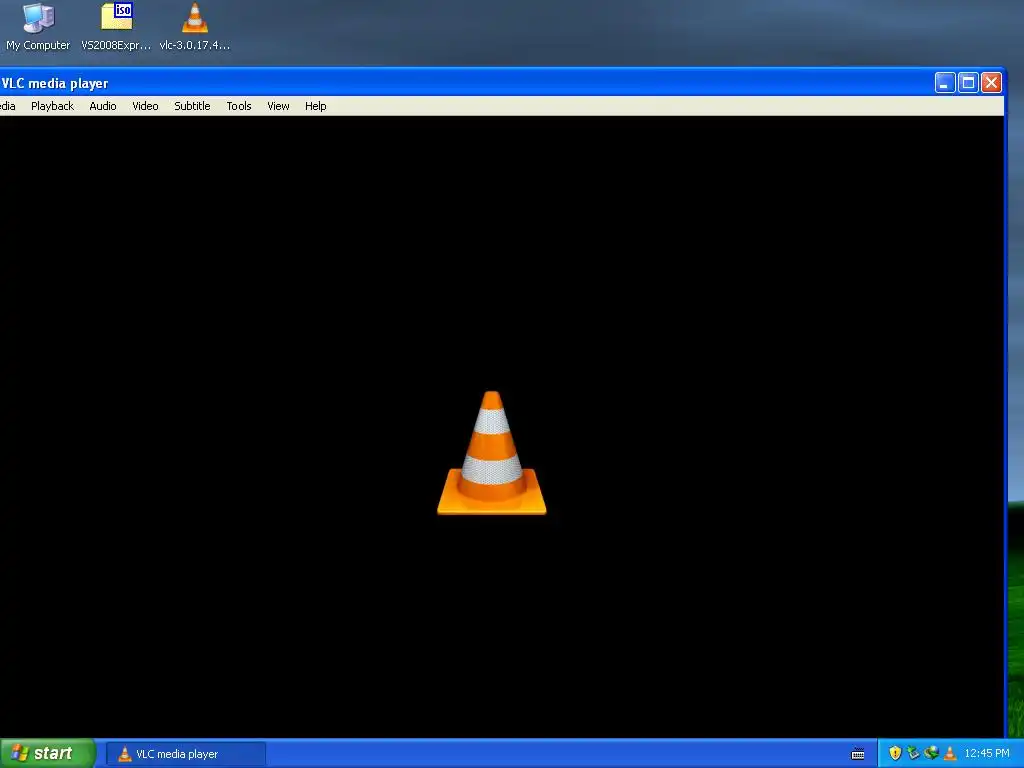
Task: Open the Playback menu in VLC
Action: (x=52, y=106)
